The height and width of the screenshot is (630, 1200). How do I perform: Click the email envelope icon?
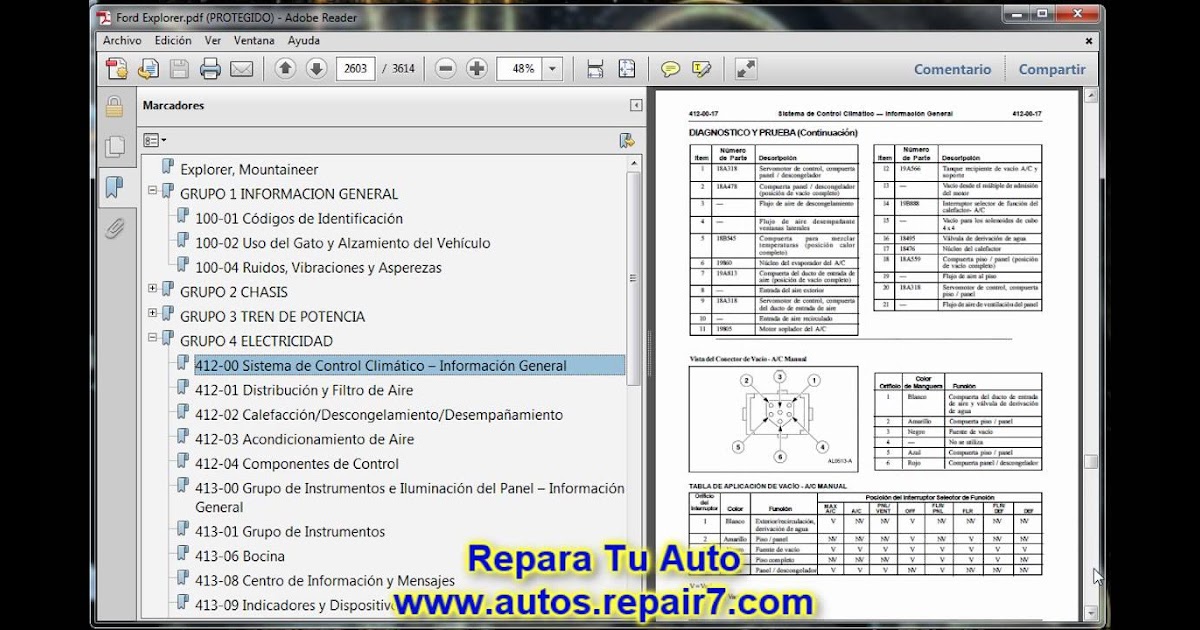(x=241, y=69)
